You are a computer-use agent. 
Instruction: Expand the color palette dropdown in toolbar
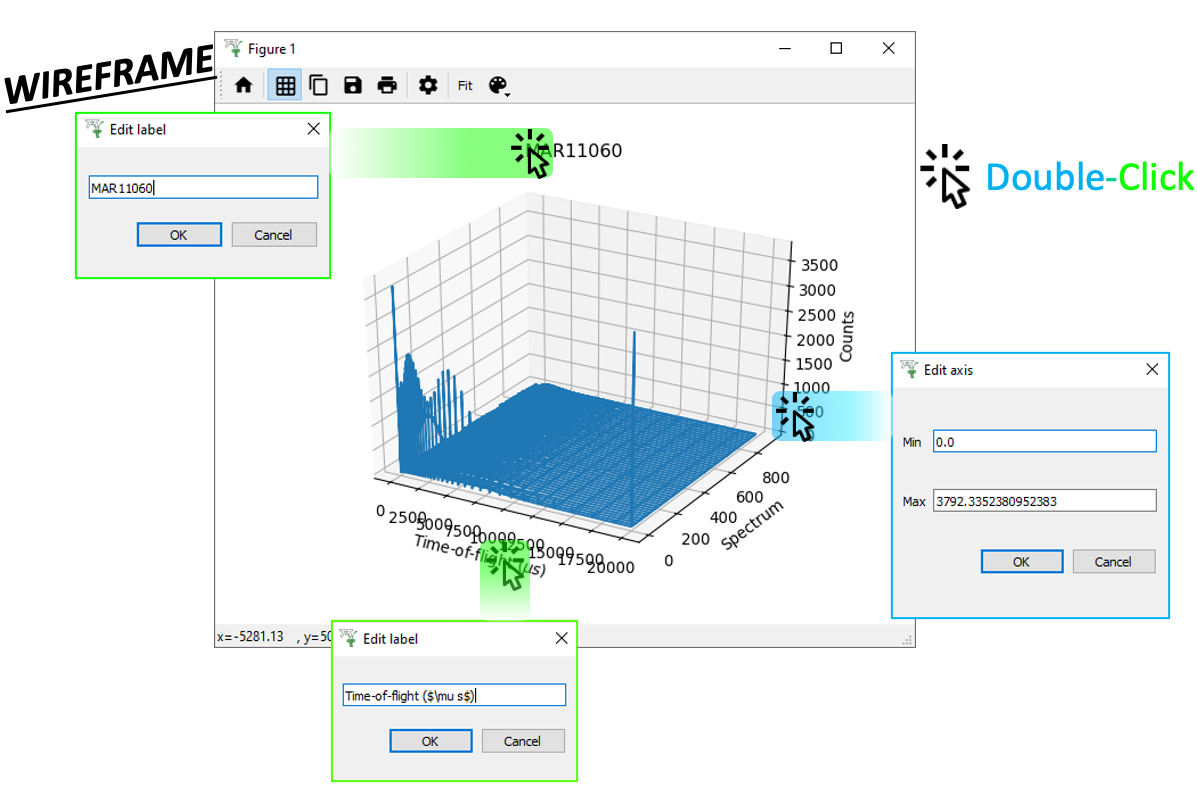[x=499, y=87]
